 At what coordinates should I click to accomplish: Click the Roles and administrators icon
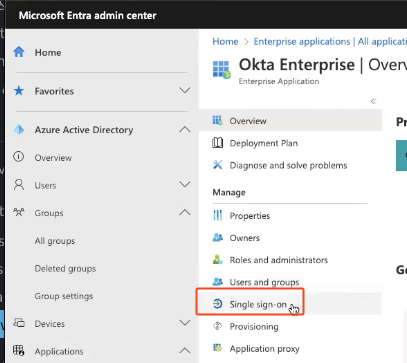point(217,259)
